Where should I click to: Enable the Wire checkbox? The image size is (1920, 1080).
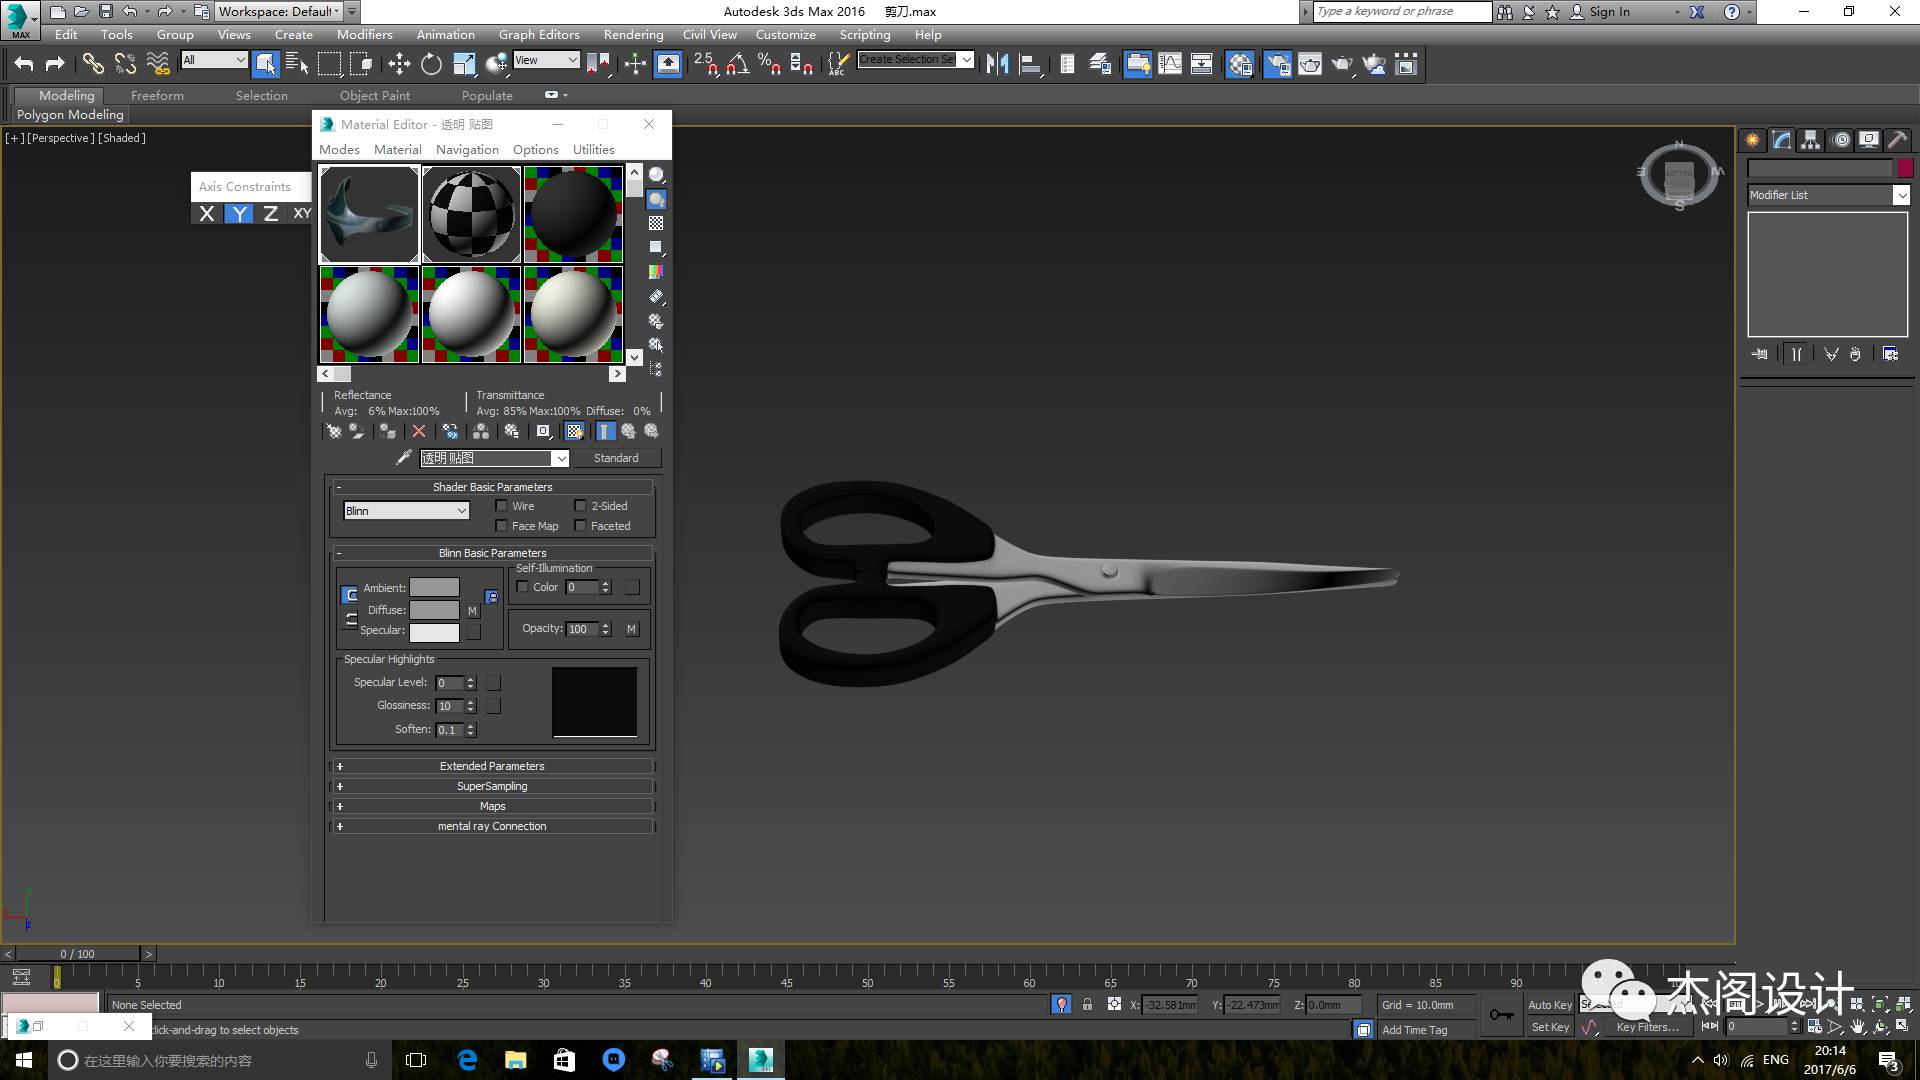(502, 506)
